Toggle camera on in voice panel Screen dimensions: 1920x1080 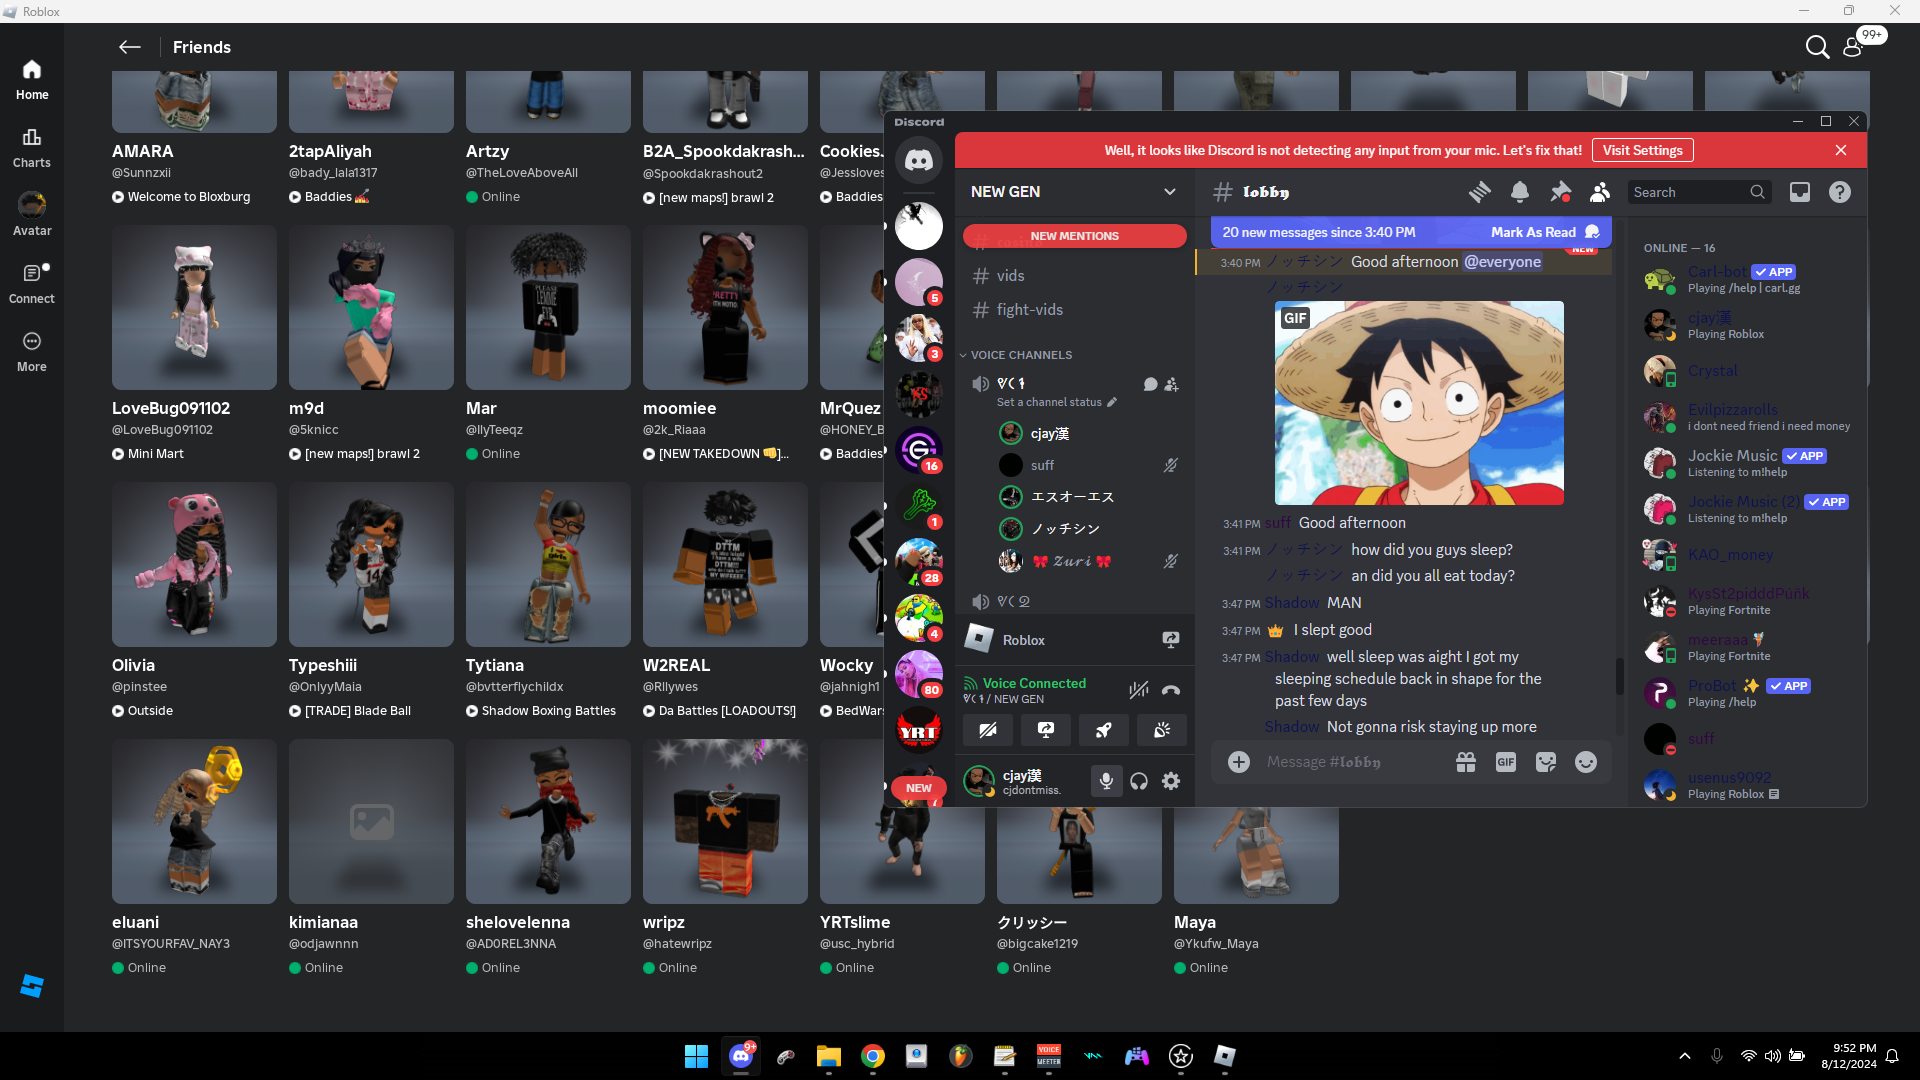[988, 730]
